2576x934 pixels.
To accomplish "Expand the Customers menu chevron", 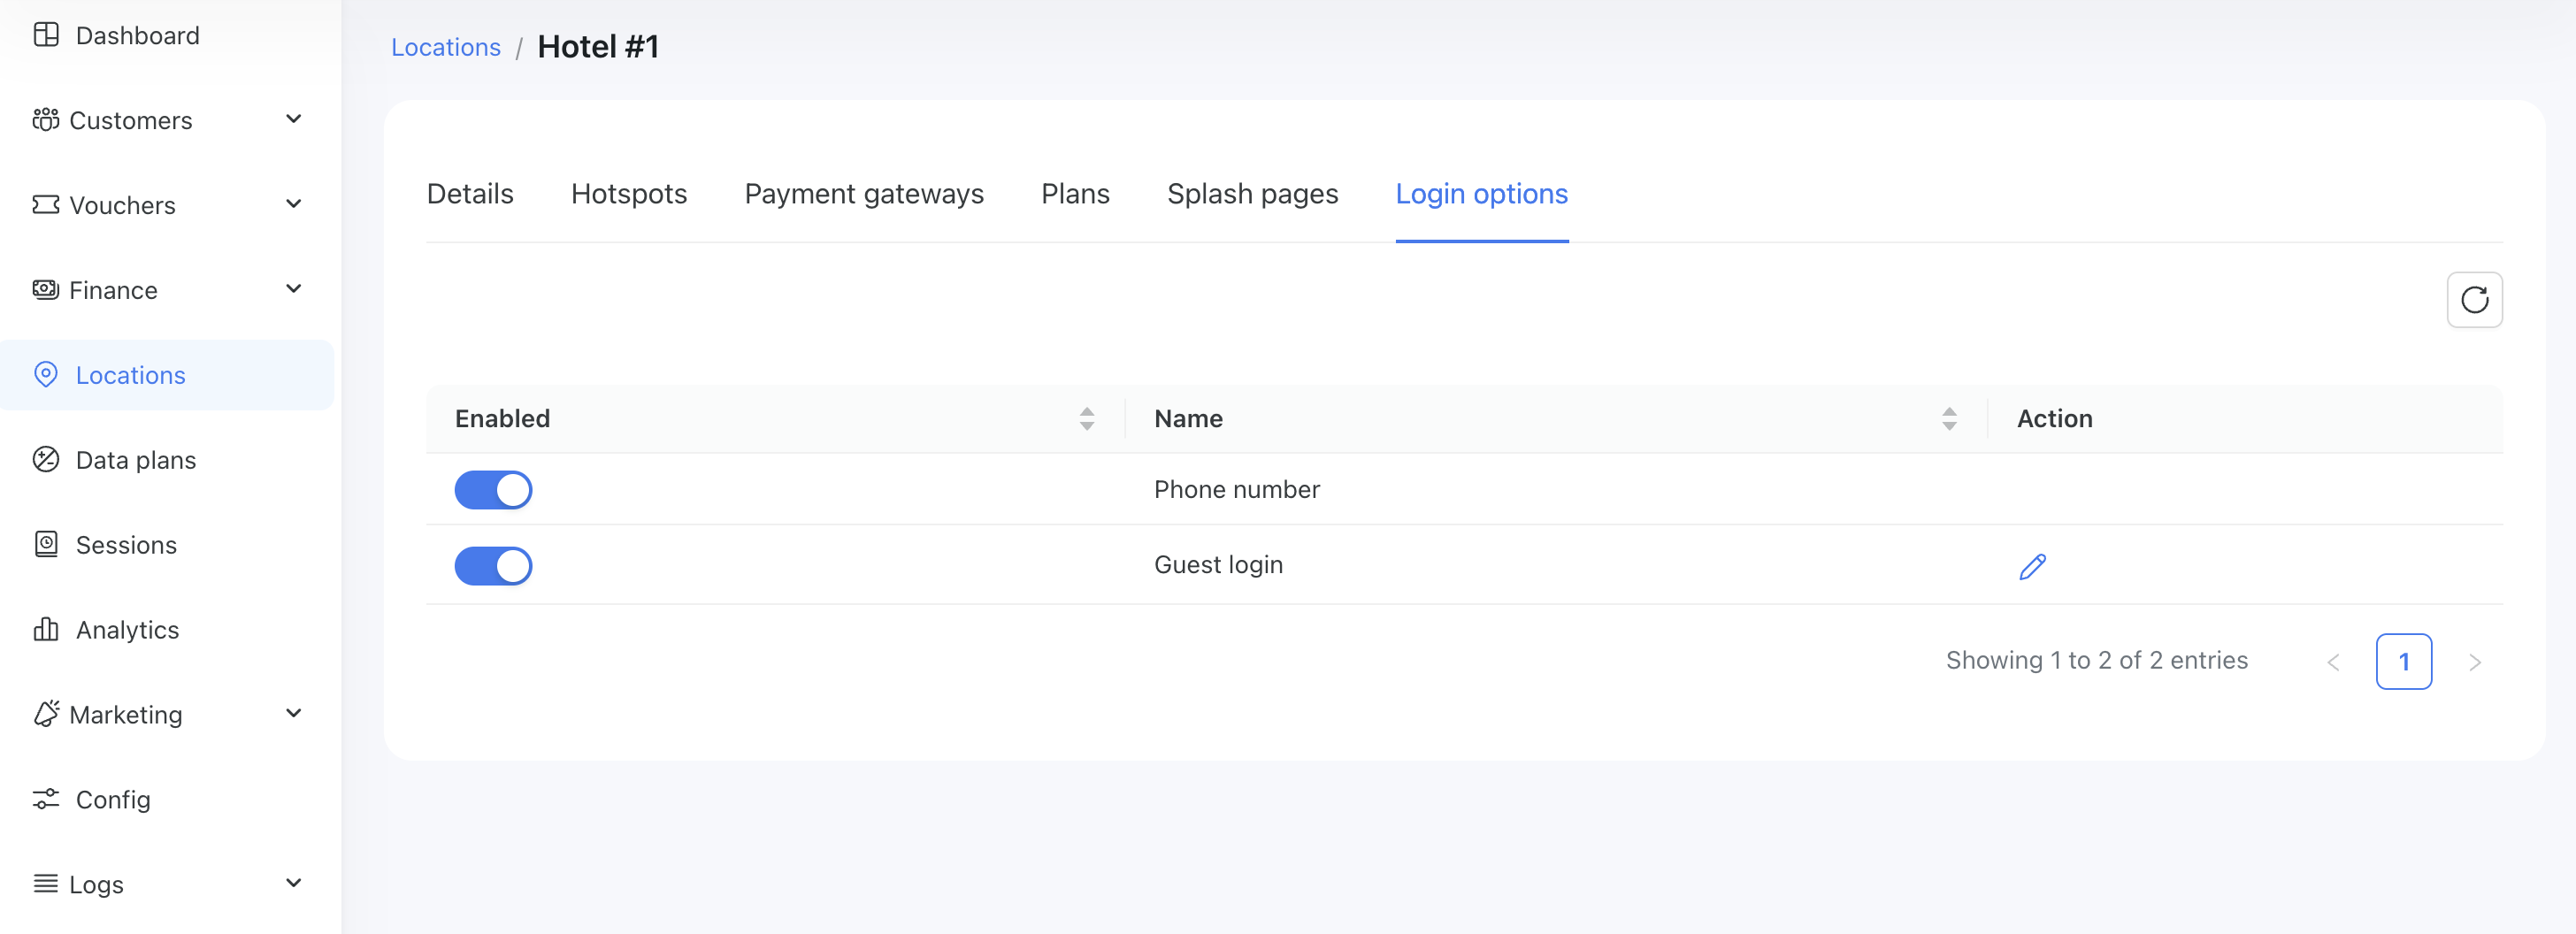I will click(293, 120).
